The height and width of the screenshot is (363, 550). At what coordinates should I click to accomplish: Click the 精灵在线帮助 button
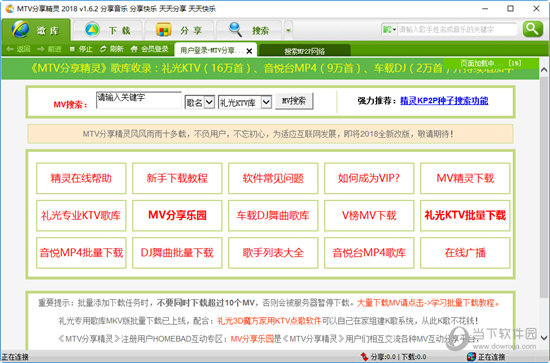(81, 178)
